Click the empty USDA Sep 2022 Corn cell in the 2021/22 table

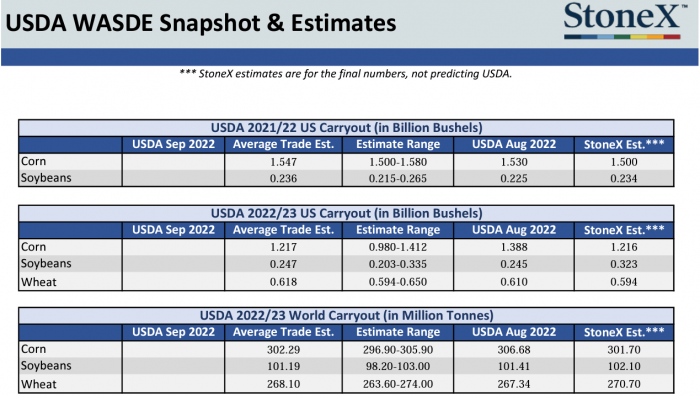pos(173,162)
